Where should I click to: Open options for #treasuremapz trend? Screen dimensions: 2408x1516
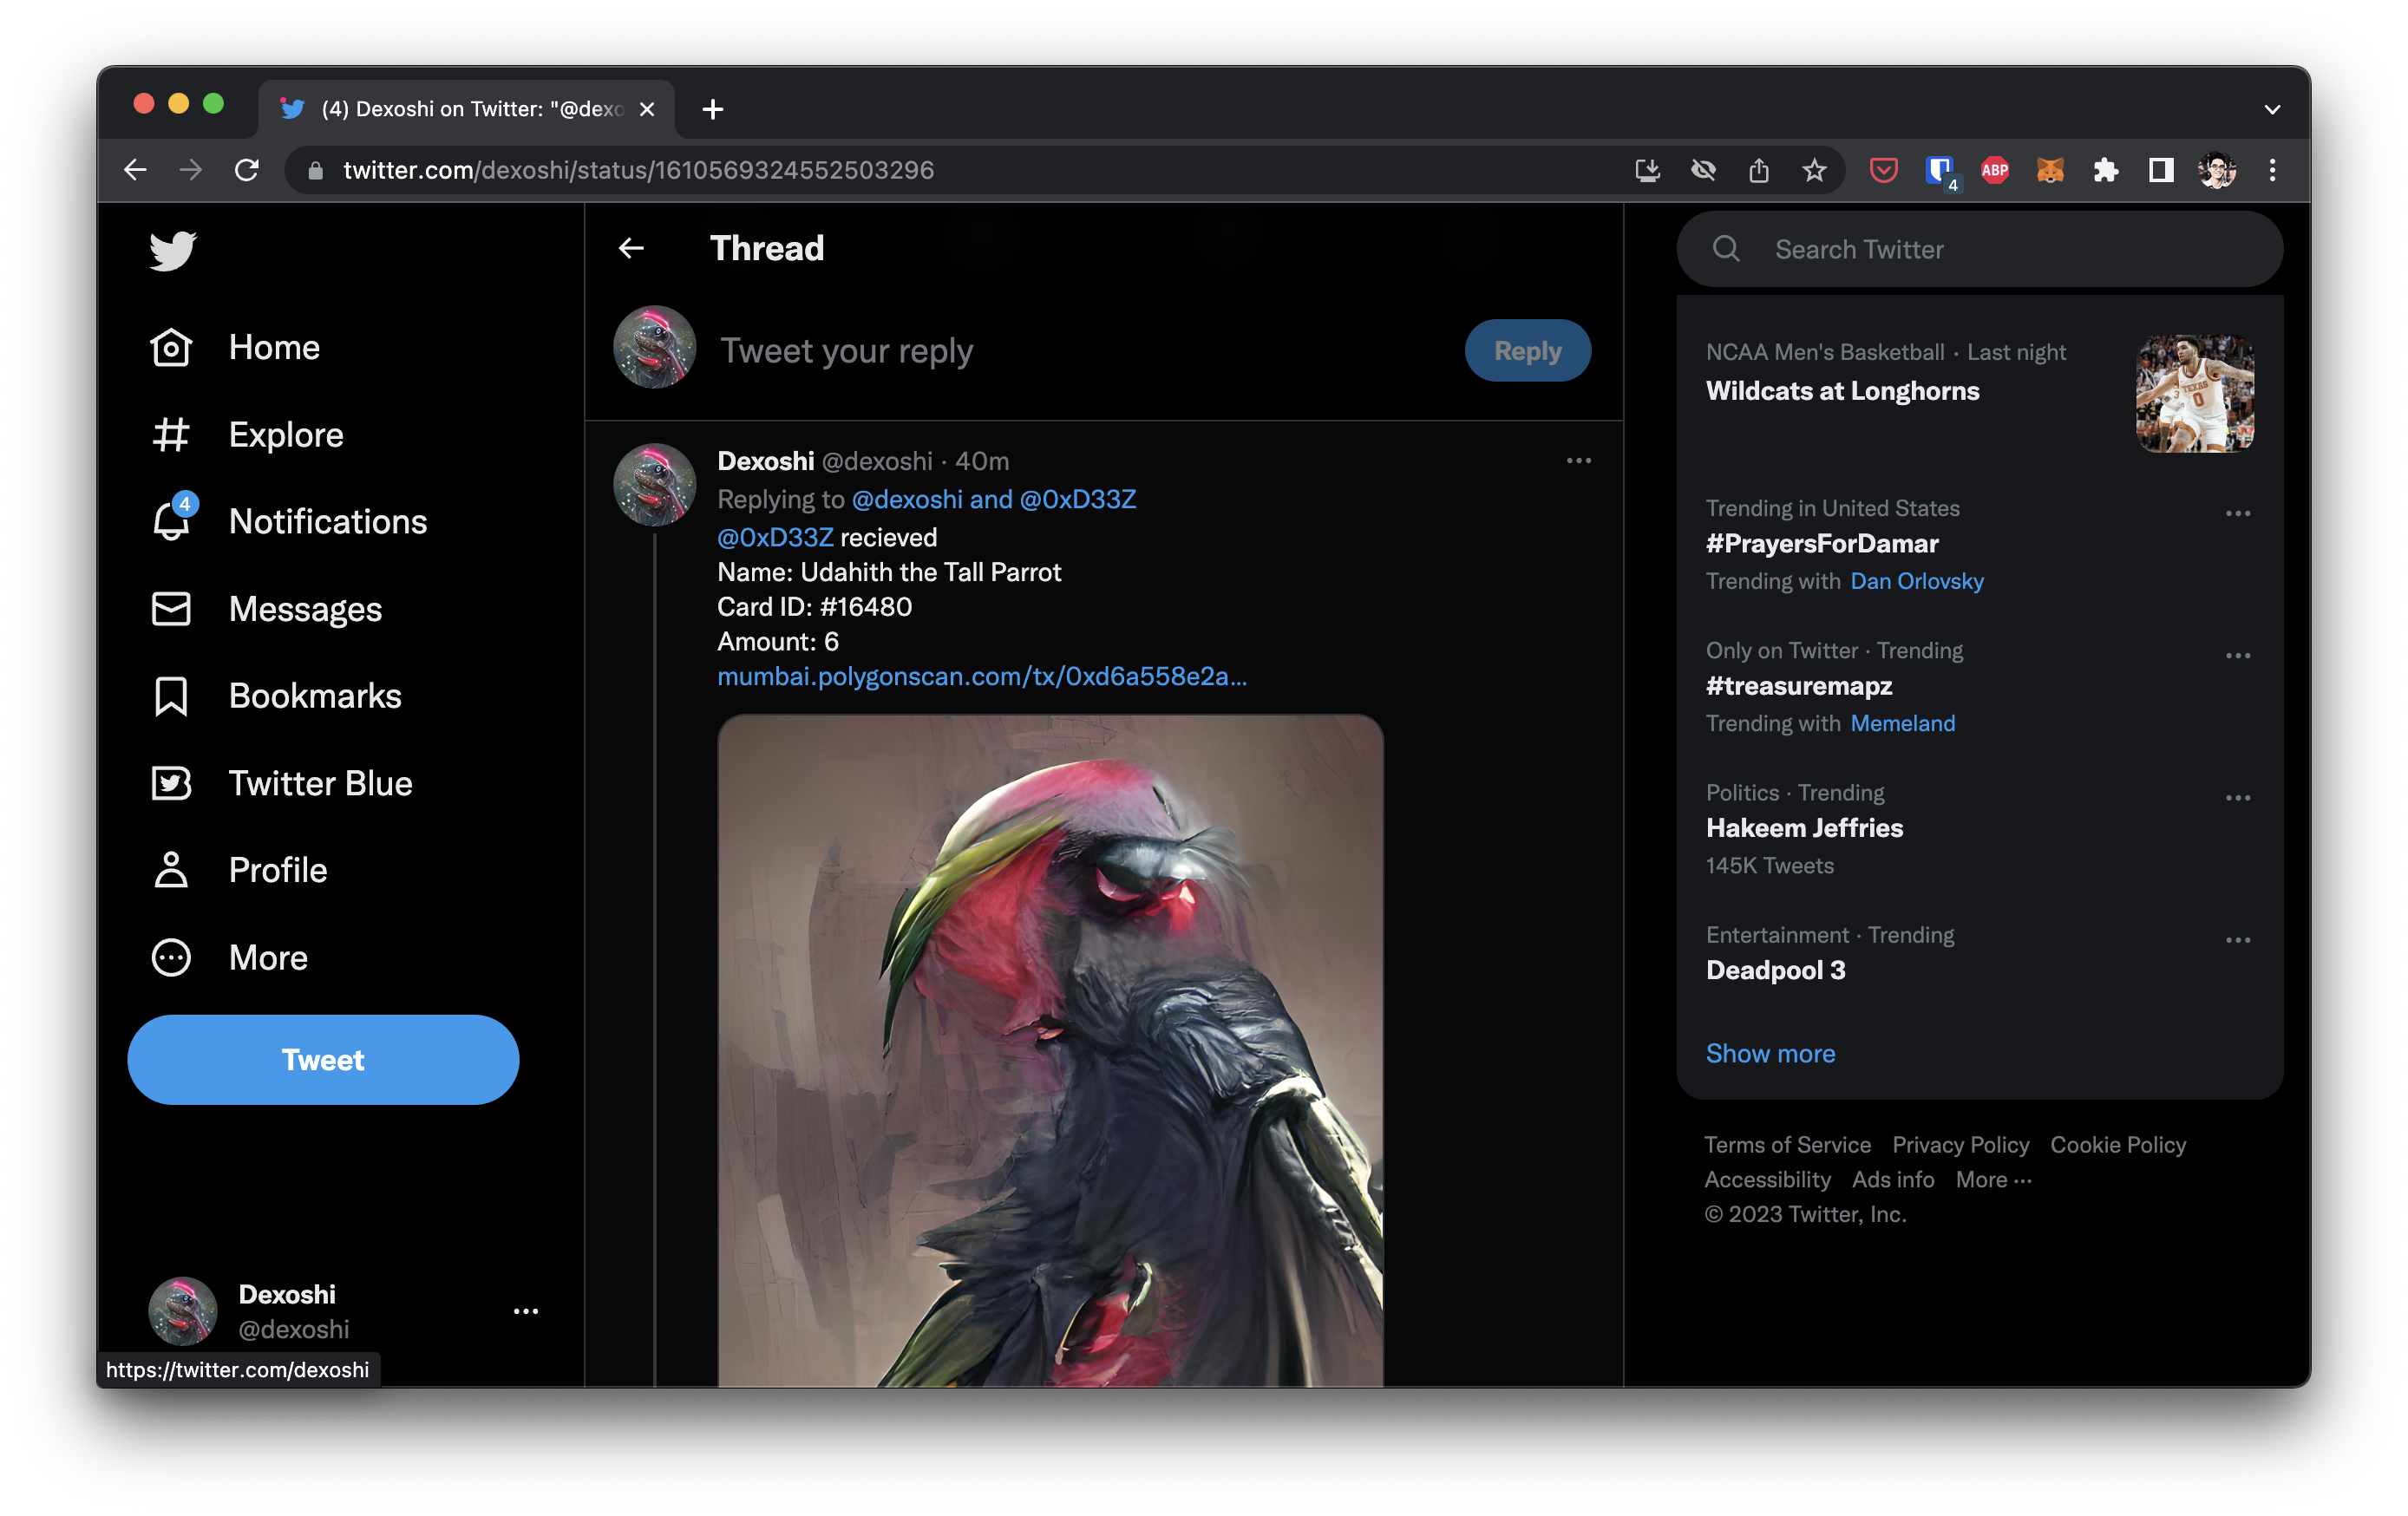point(2237,656)
